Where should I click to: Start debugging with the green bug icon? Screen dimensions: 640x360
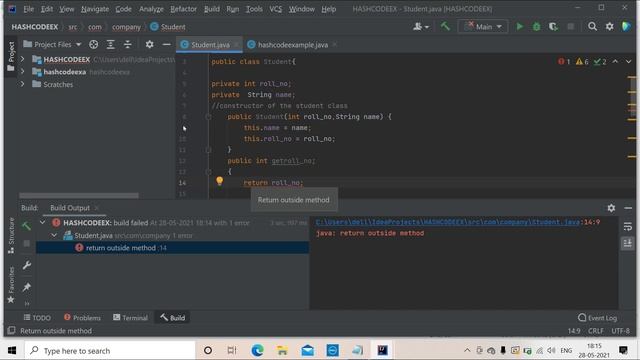[536, 27]
